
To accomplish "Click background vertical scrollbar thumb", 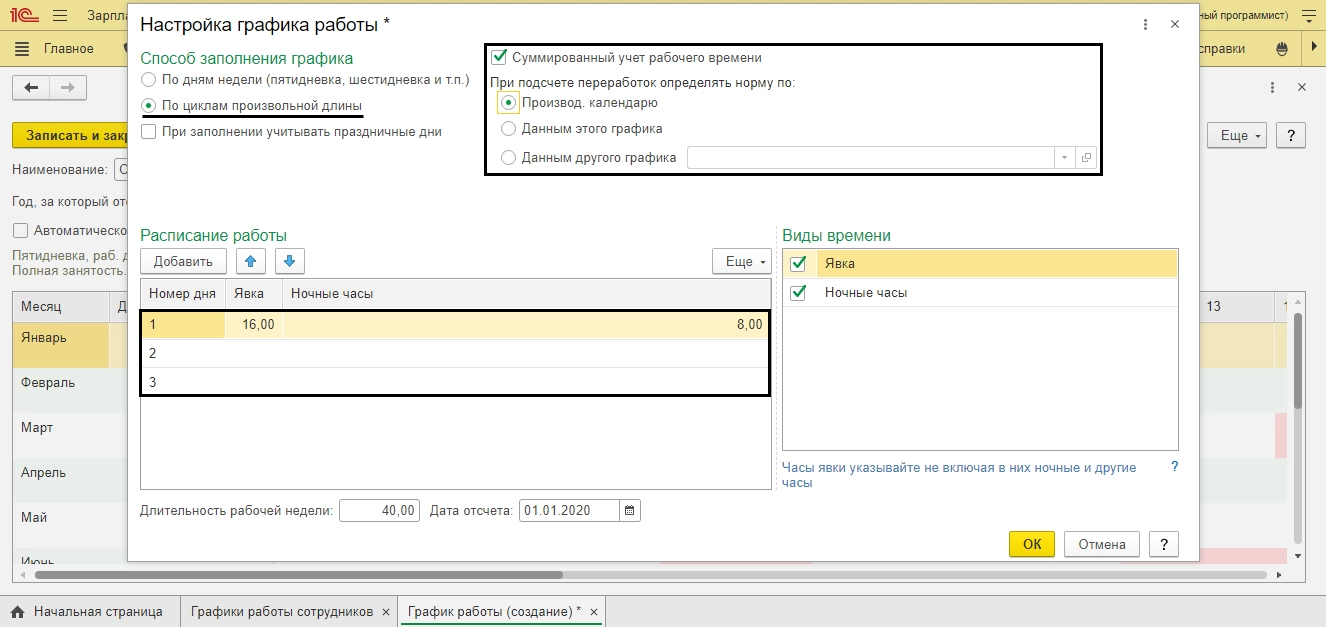I will tap(1298, 360).
